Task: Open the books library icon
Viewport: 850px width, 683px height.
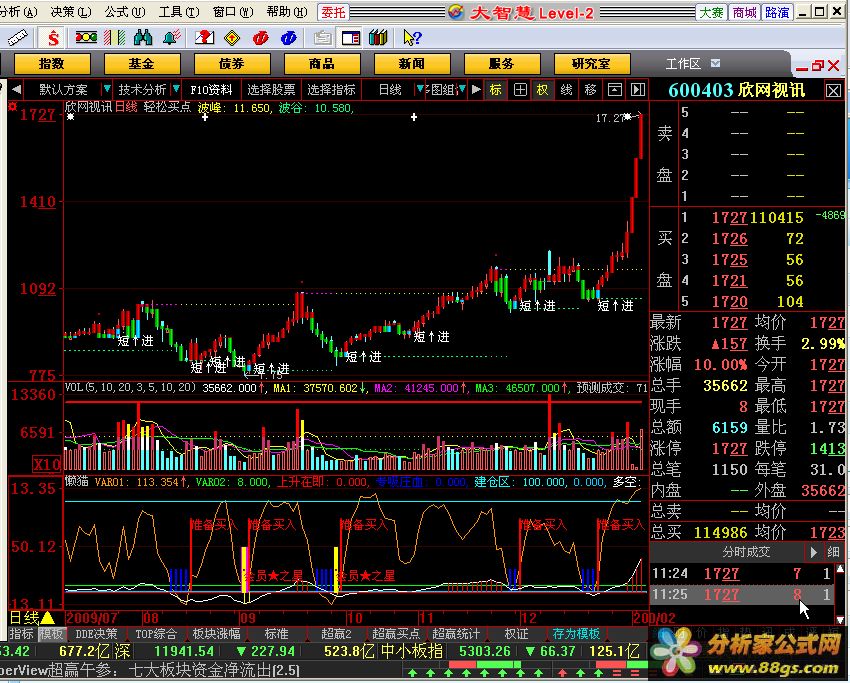Action: (x=378, y=37)
